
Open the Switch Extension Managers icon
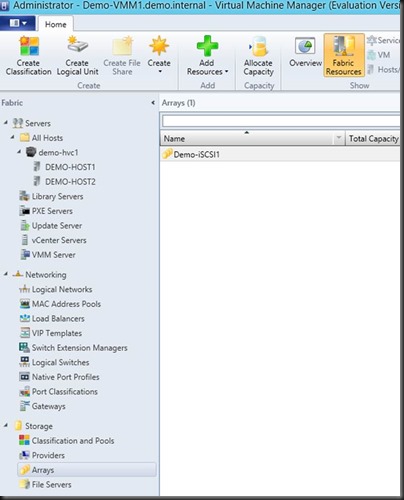pyautogui.click(x=24, y=347)
